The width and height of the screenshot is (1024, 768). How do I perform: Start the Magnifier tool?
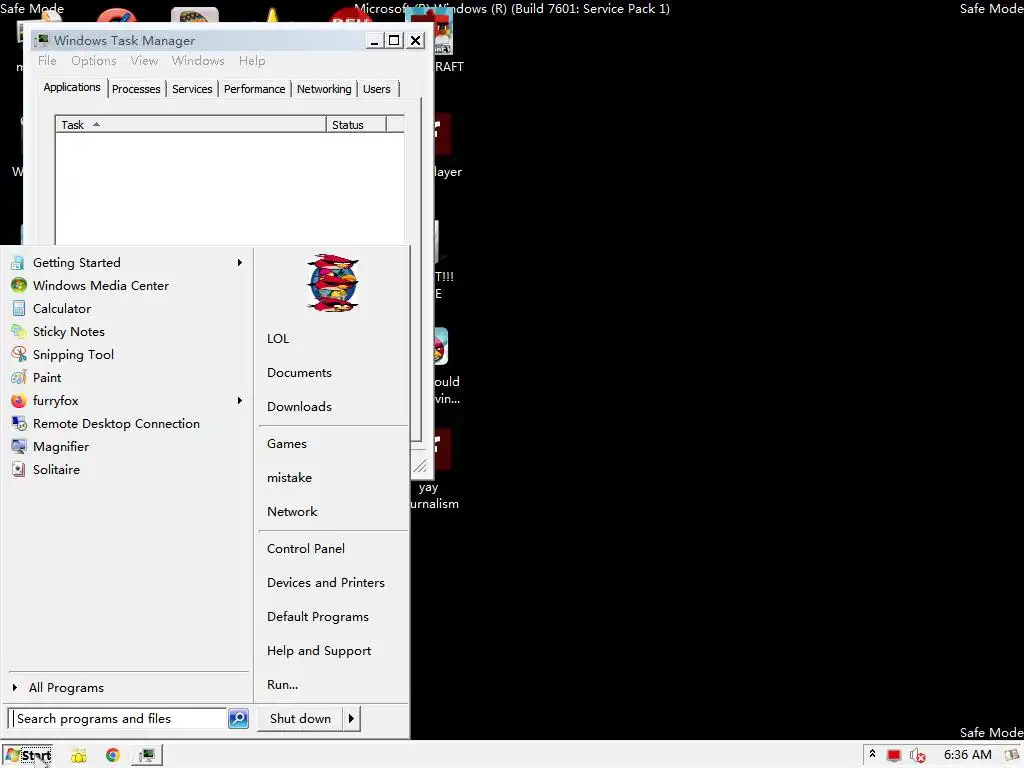(127, 447)
